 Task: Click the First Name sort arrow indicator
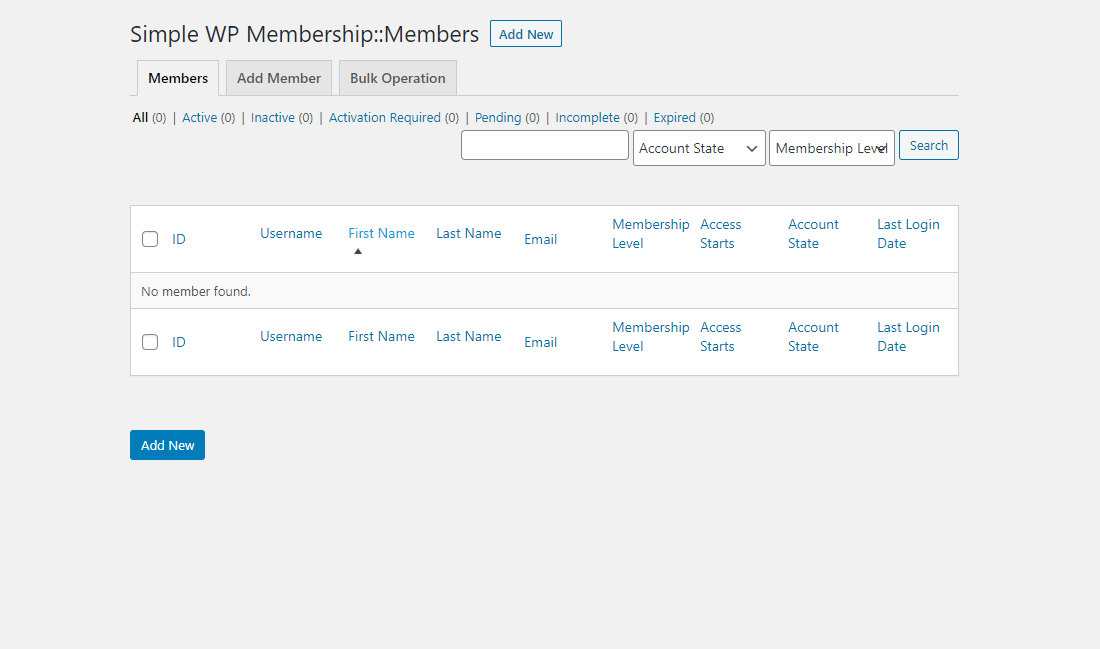(x=358, y=251)
